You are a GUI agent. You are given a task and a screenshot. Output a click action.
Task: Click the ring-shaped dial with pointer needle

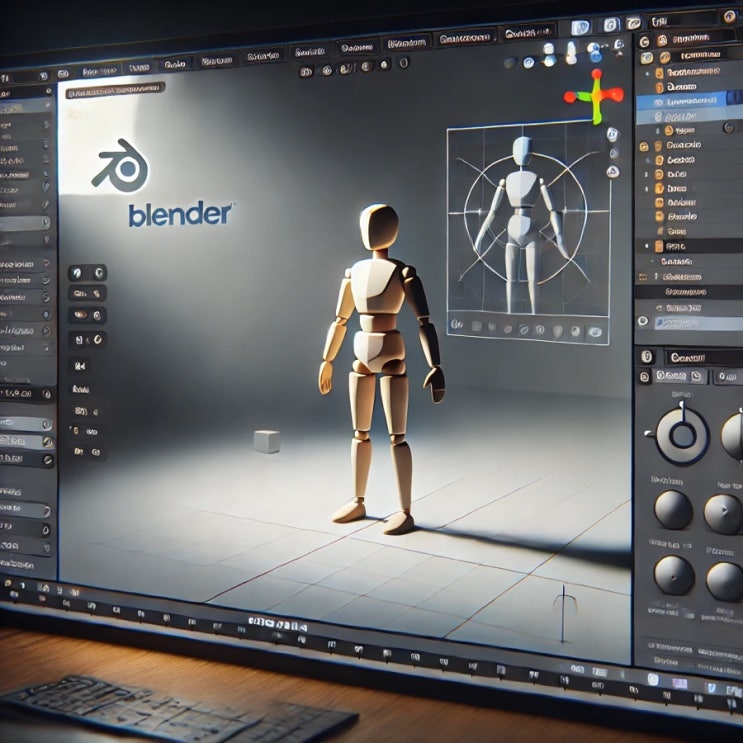coord(681,435)
